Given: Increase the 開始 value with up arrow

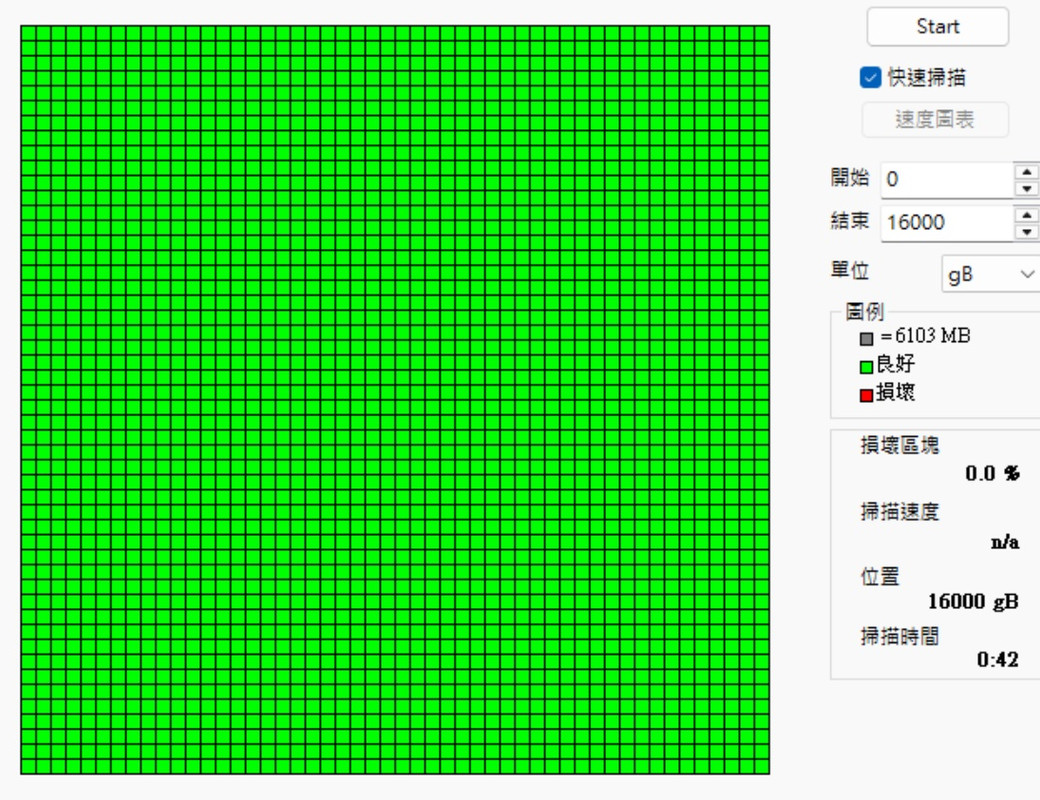Looking at the screenshot, I should point(1027,172).
